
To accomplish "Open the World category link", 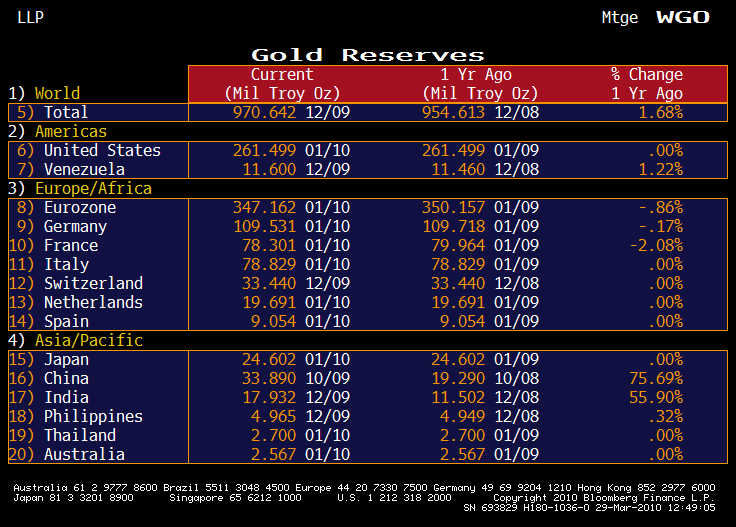I will (x=57, y=93).
